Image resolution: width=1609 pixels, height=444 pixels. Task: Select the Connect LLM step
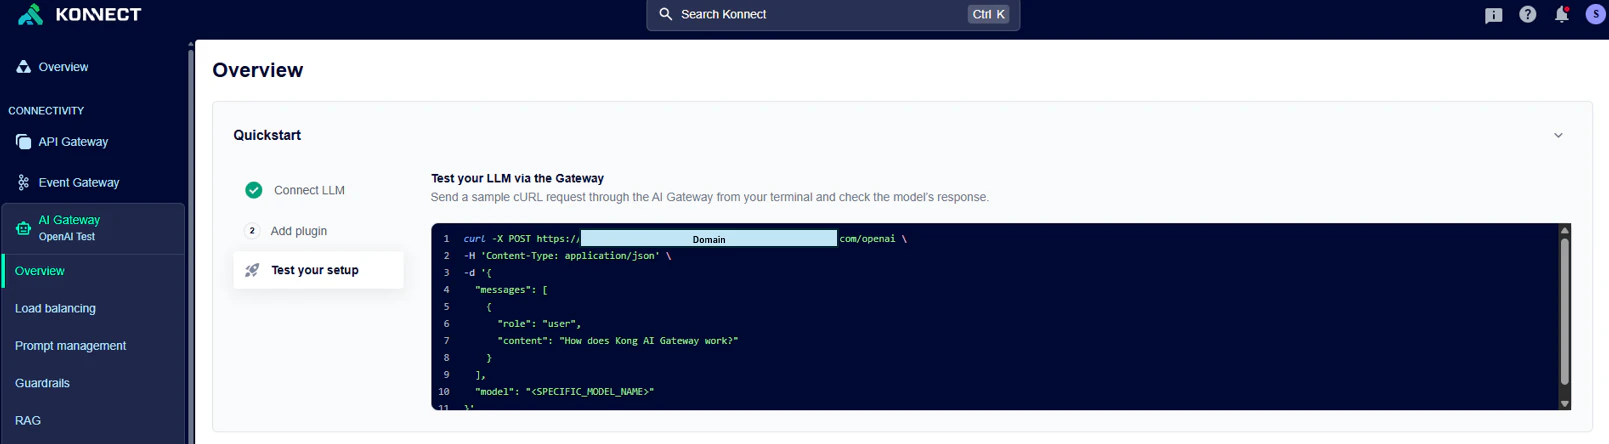click(x=309, y=190)
